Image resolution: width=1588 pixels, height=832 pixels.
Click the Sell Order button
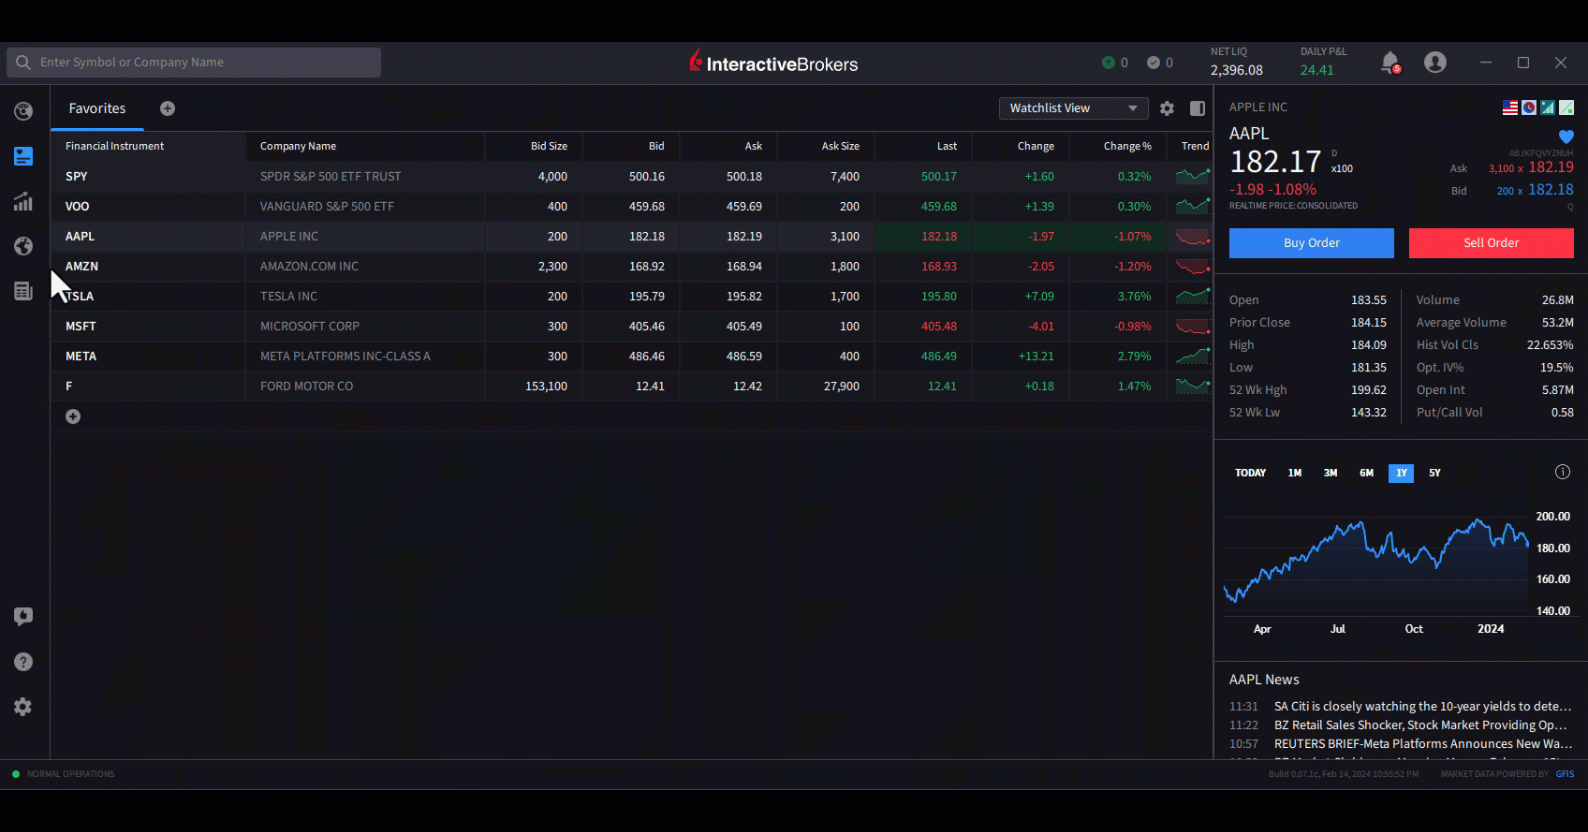pos(1491,243)
